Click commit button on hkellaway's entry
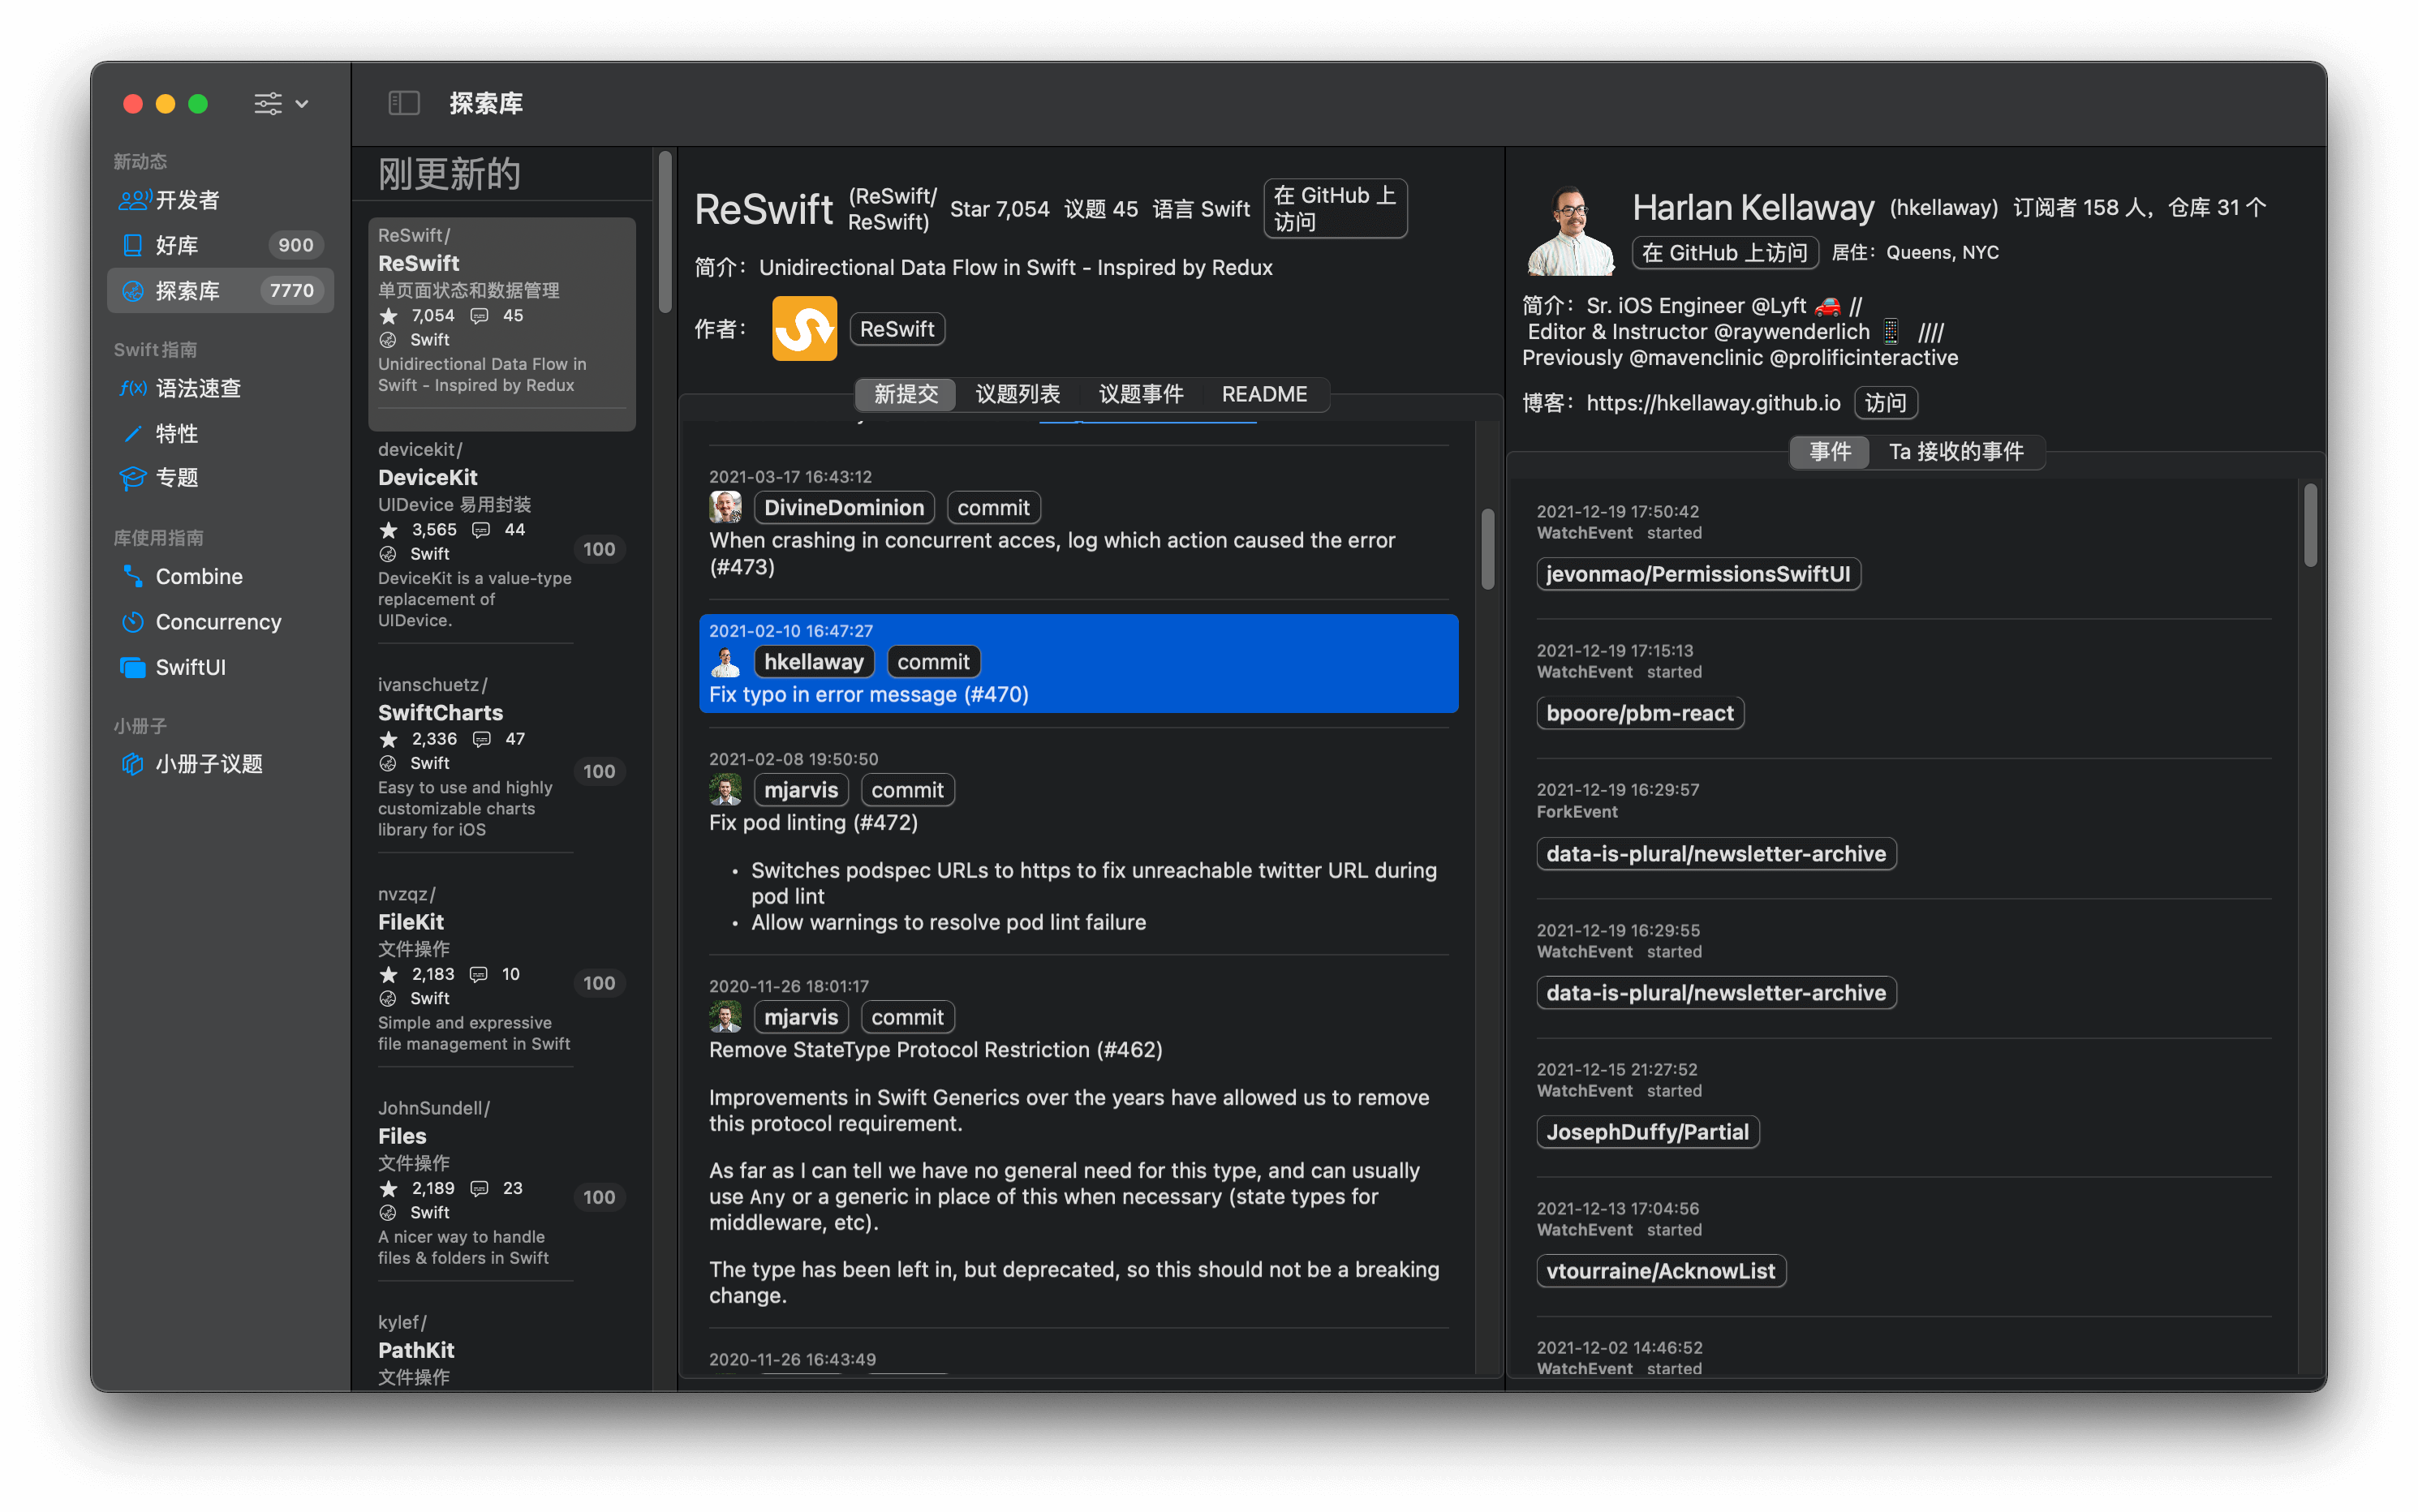 click(x=933, y=662)
